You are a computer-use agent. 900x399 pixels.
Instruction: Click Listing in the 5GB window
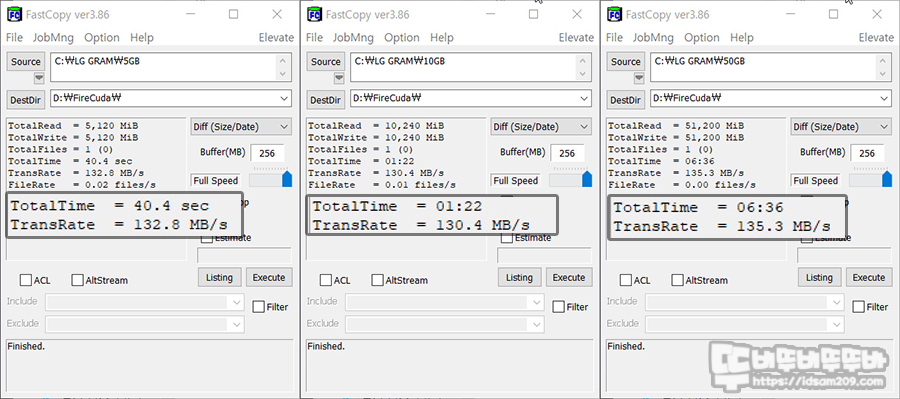219,277
